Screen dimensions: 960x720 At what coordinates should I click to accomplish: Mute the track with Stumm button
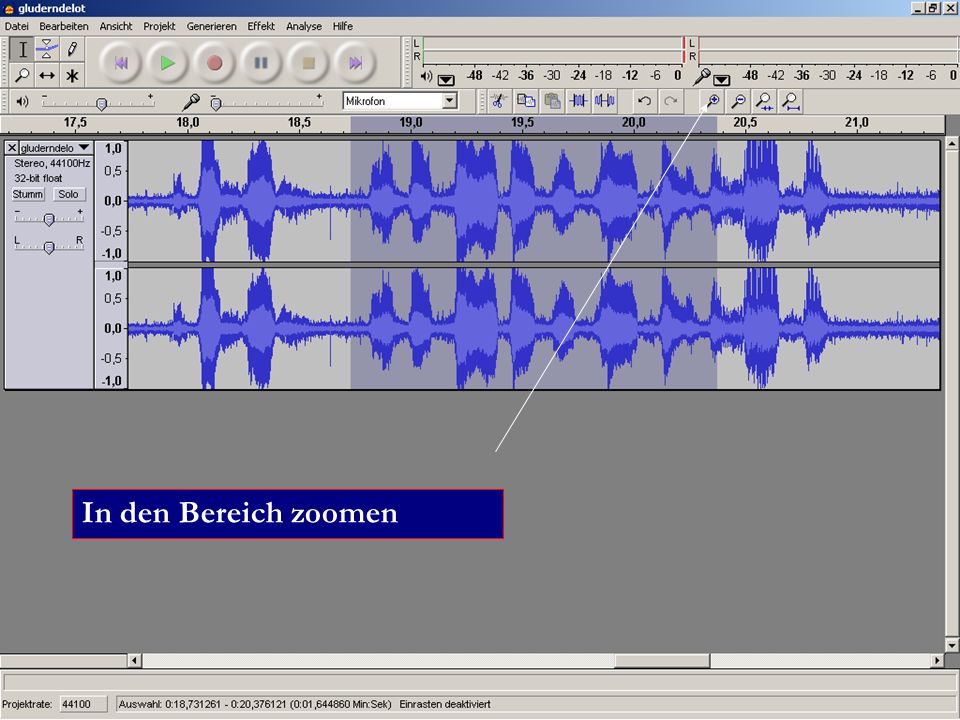pyautogui.click(x=28, y=194)
